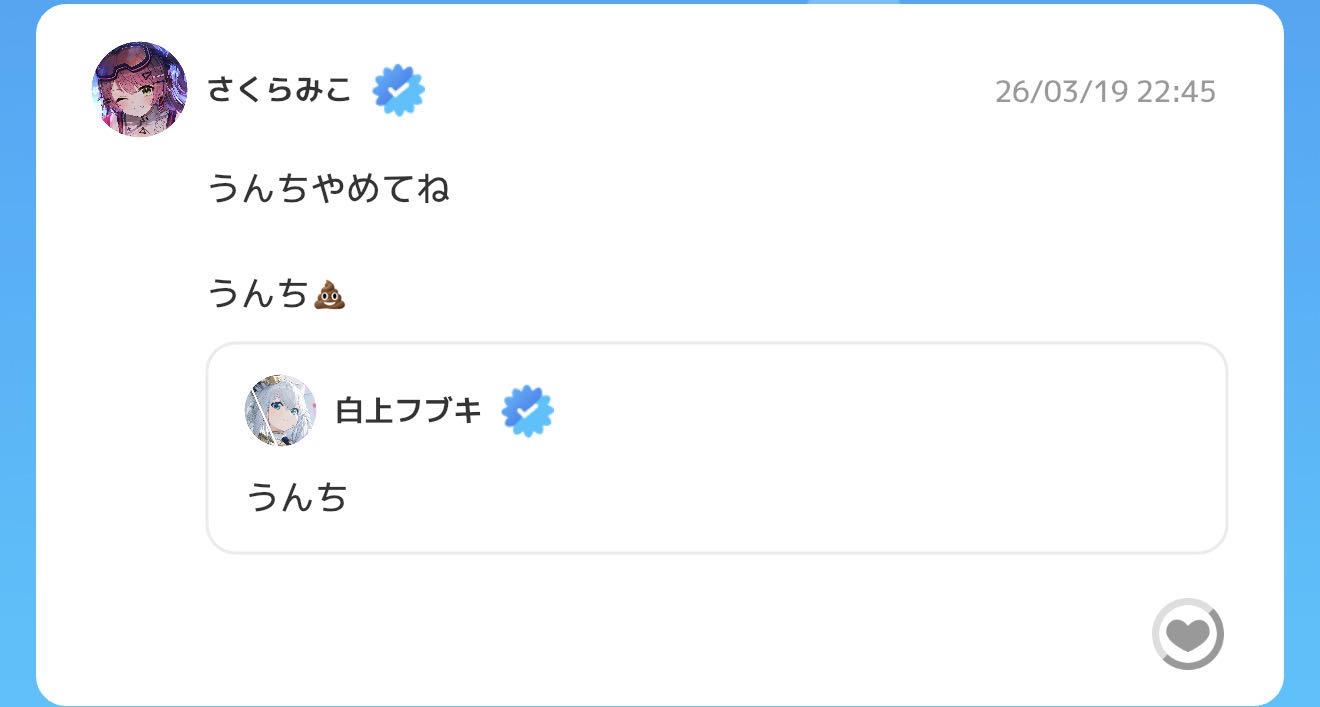Click blank space between name and timestamp
This screenshot has width=1320, height=707.
tap(700, 92)
